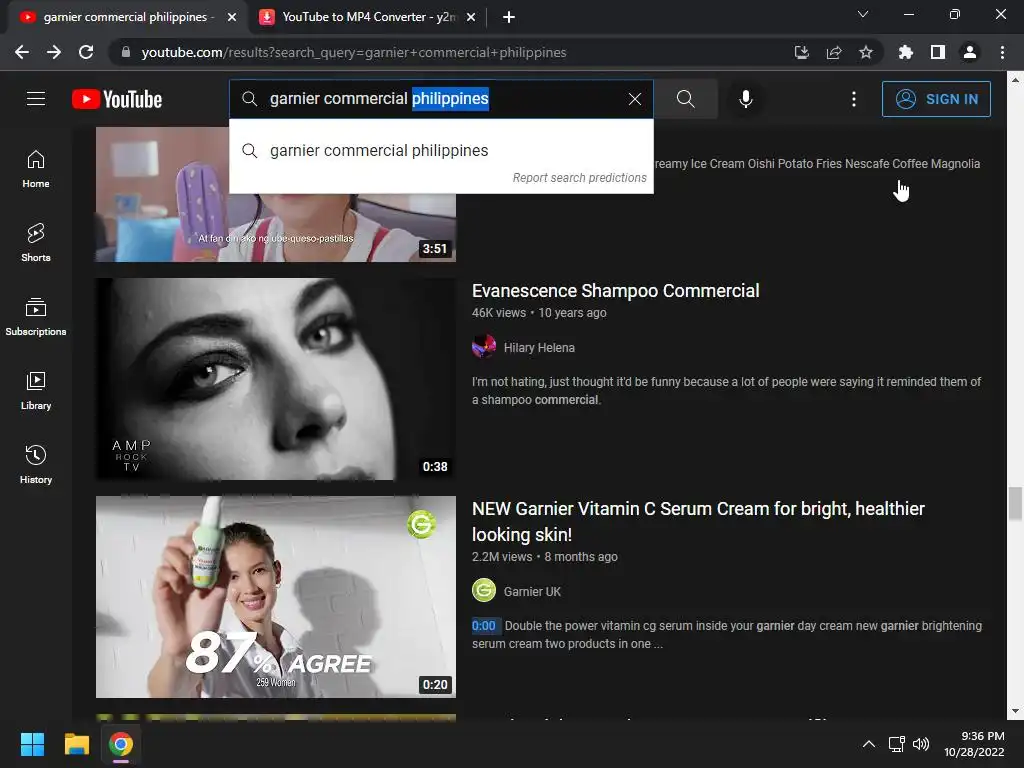
Task: Expand the tab search chevron
Action: click(863, 14)
